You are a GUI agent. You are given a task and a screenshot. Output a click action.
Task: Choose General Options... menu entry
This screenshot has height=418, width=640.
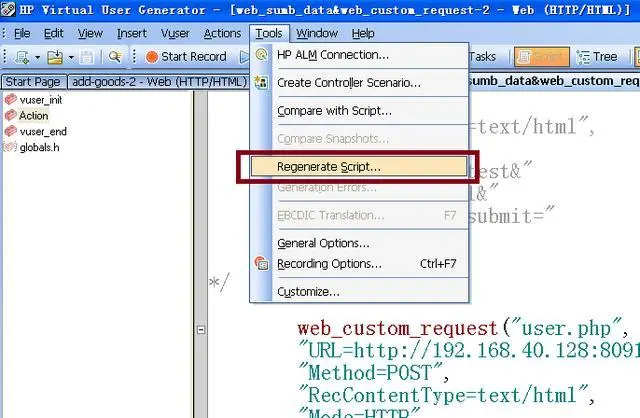click(x=359, y=243)
